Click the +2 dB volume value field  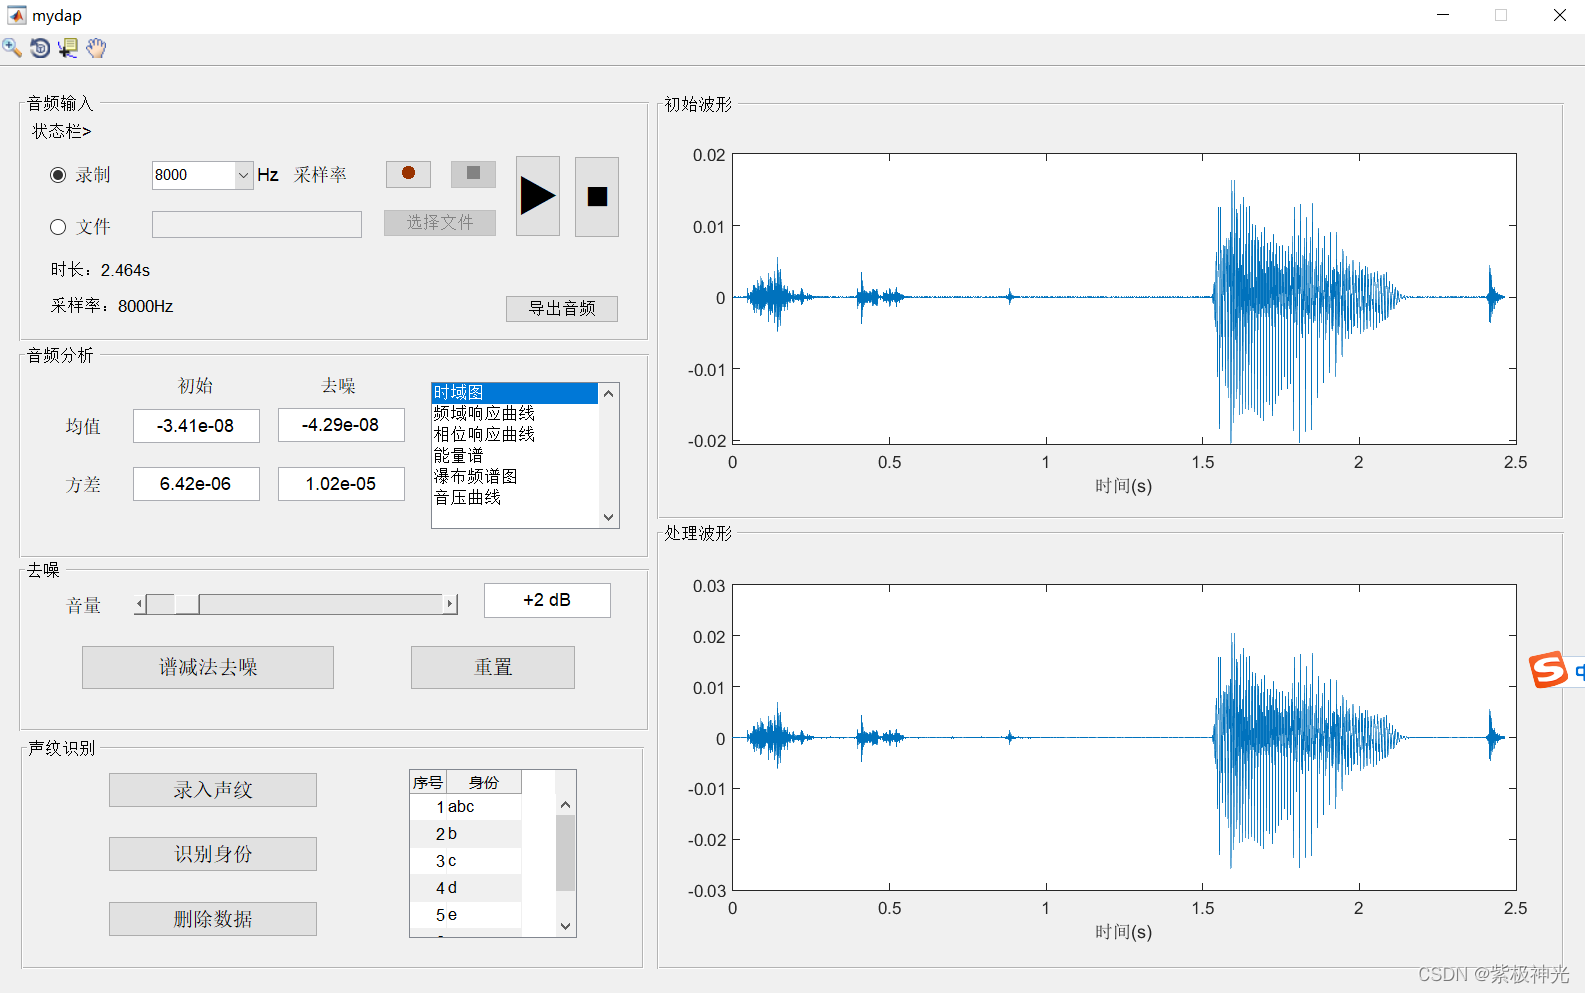pyautogui.click(x=547, y=600)
